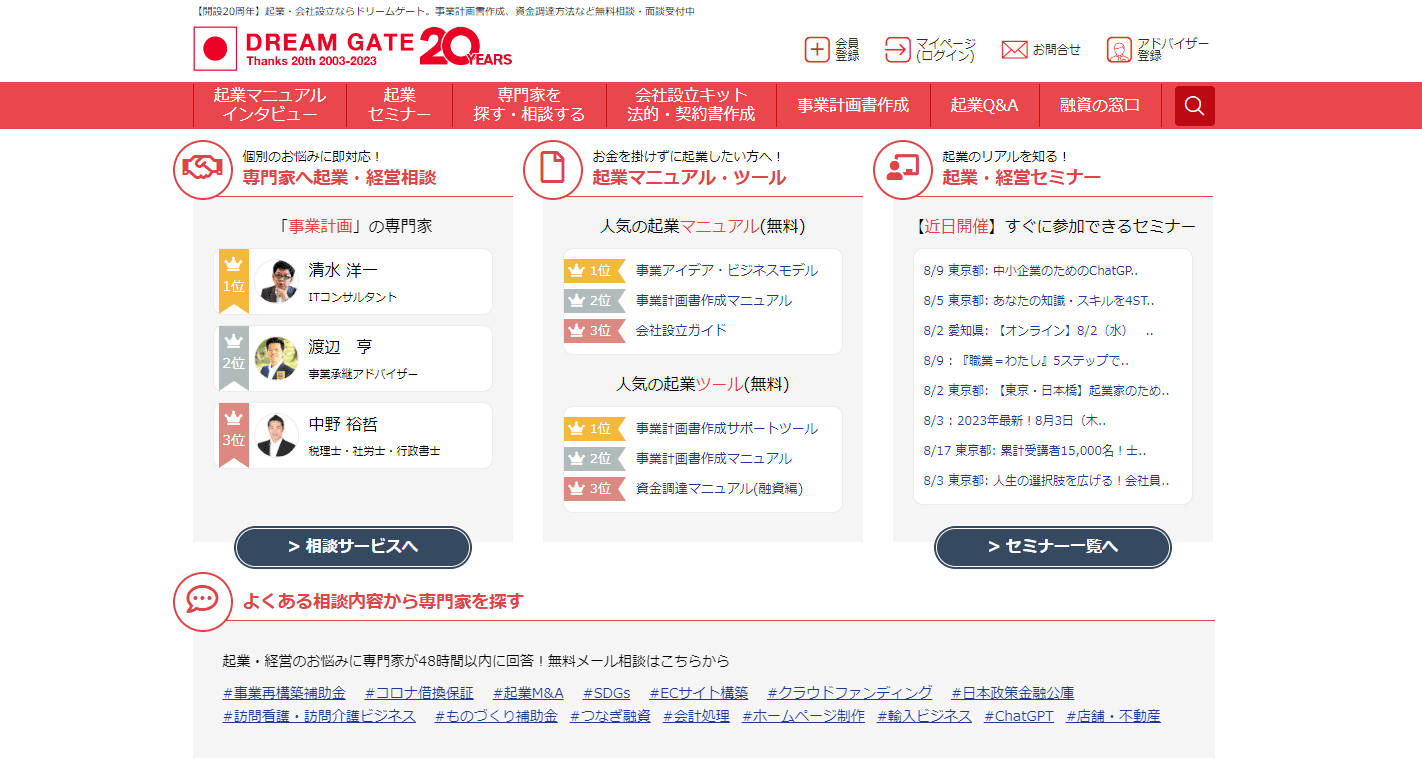1422x767 pixels.
Task: Click the アドバイザー登録 person icon
Action: pos(1119,50)
